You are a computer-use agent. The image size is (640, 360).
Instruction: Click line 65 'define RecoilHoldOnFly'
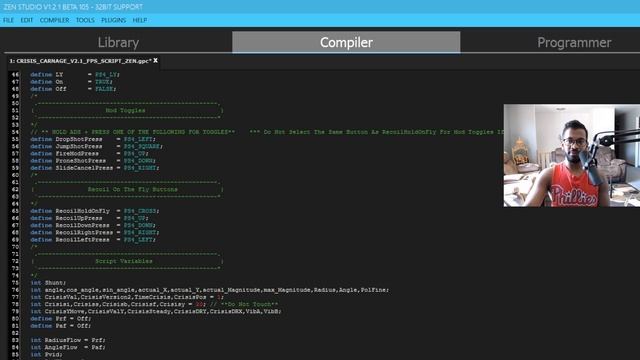pyautogui.click(x=95, y=211)
